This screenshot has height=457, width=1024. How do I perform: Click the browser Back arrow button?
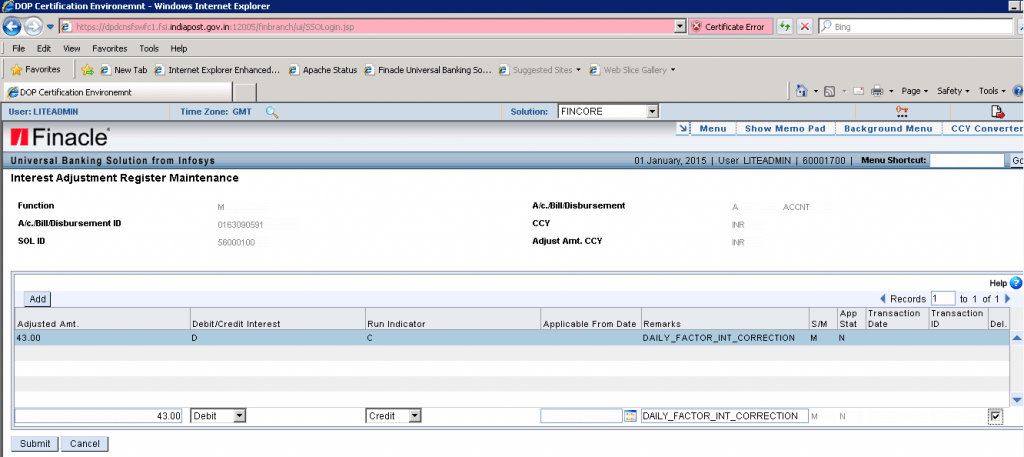tap(12, 27)
